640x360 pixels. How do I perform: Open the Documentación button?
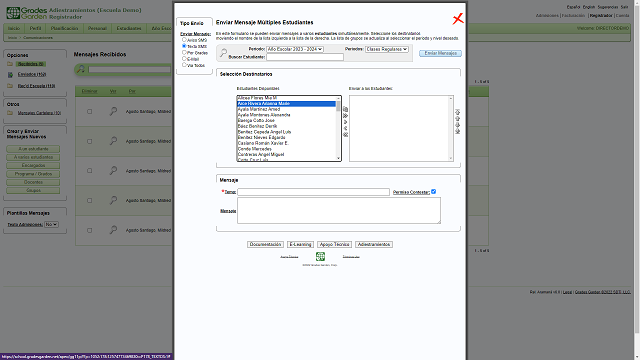click(265, 244)
